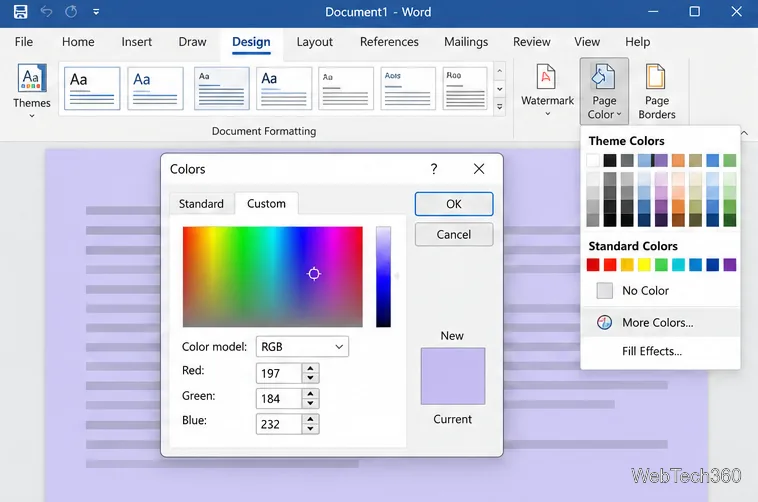Image resolution: width=758 pixels, height=502 pixels.
Task: Expand the full style gallery
Action: [499, 106]
